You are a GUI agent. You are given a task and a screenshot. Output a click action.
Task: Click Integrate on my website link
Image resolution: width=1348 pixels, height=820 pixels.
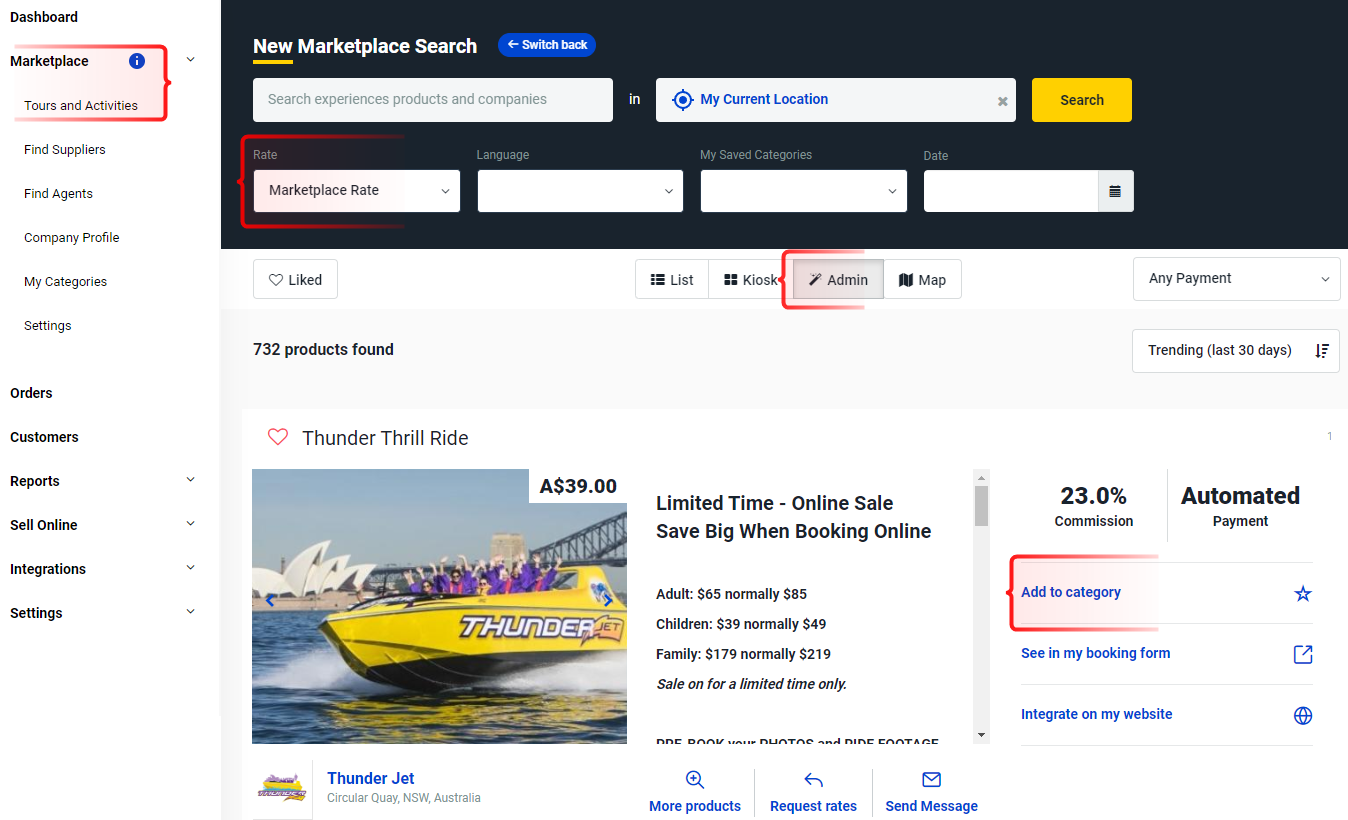tap(1096, 714)
